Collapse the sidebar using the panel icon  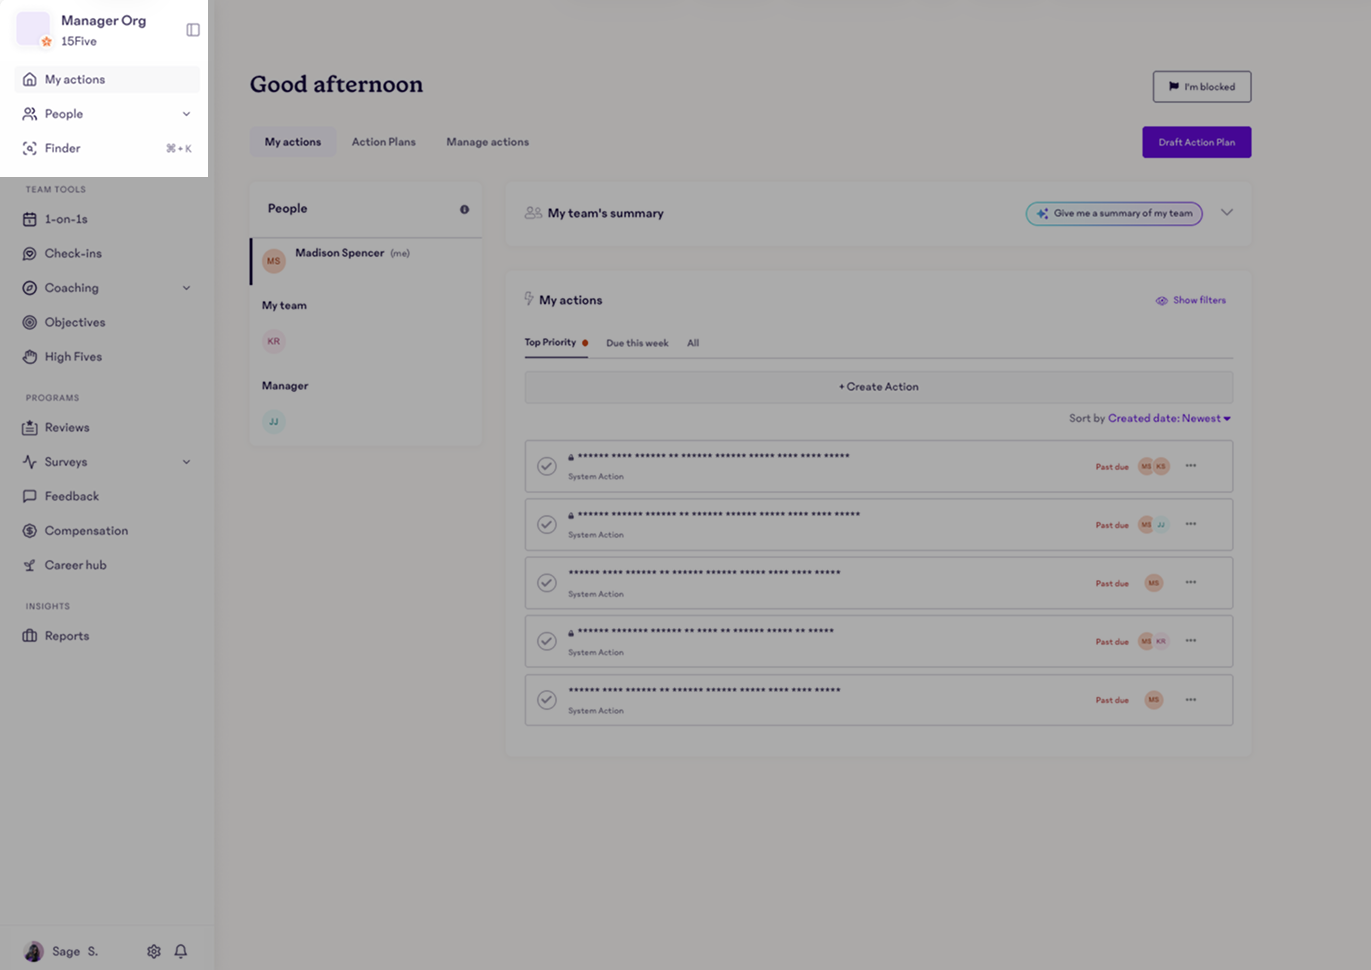point(191,29)
